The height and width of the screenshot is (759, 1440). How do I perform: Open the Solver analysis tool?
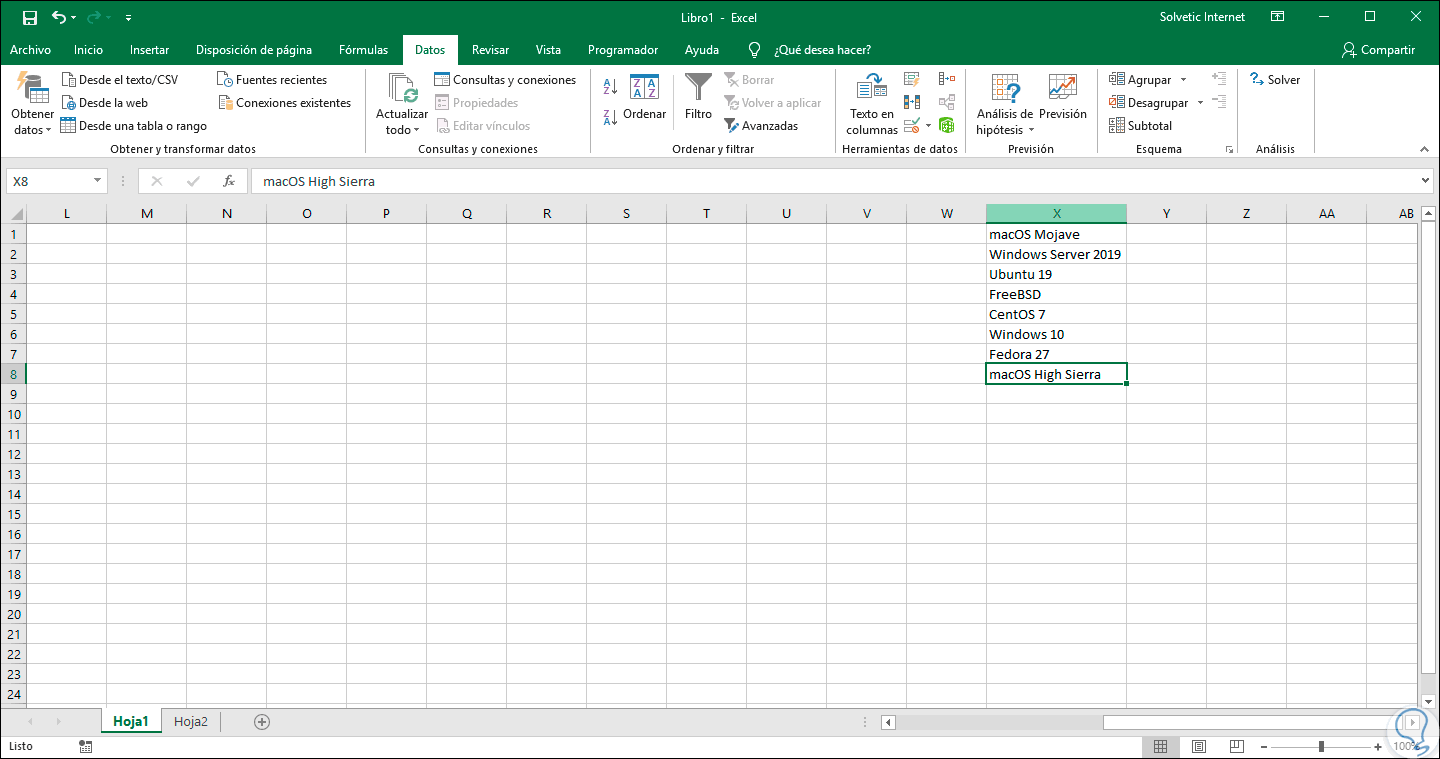(x=1275, y=80)
